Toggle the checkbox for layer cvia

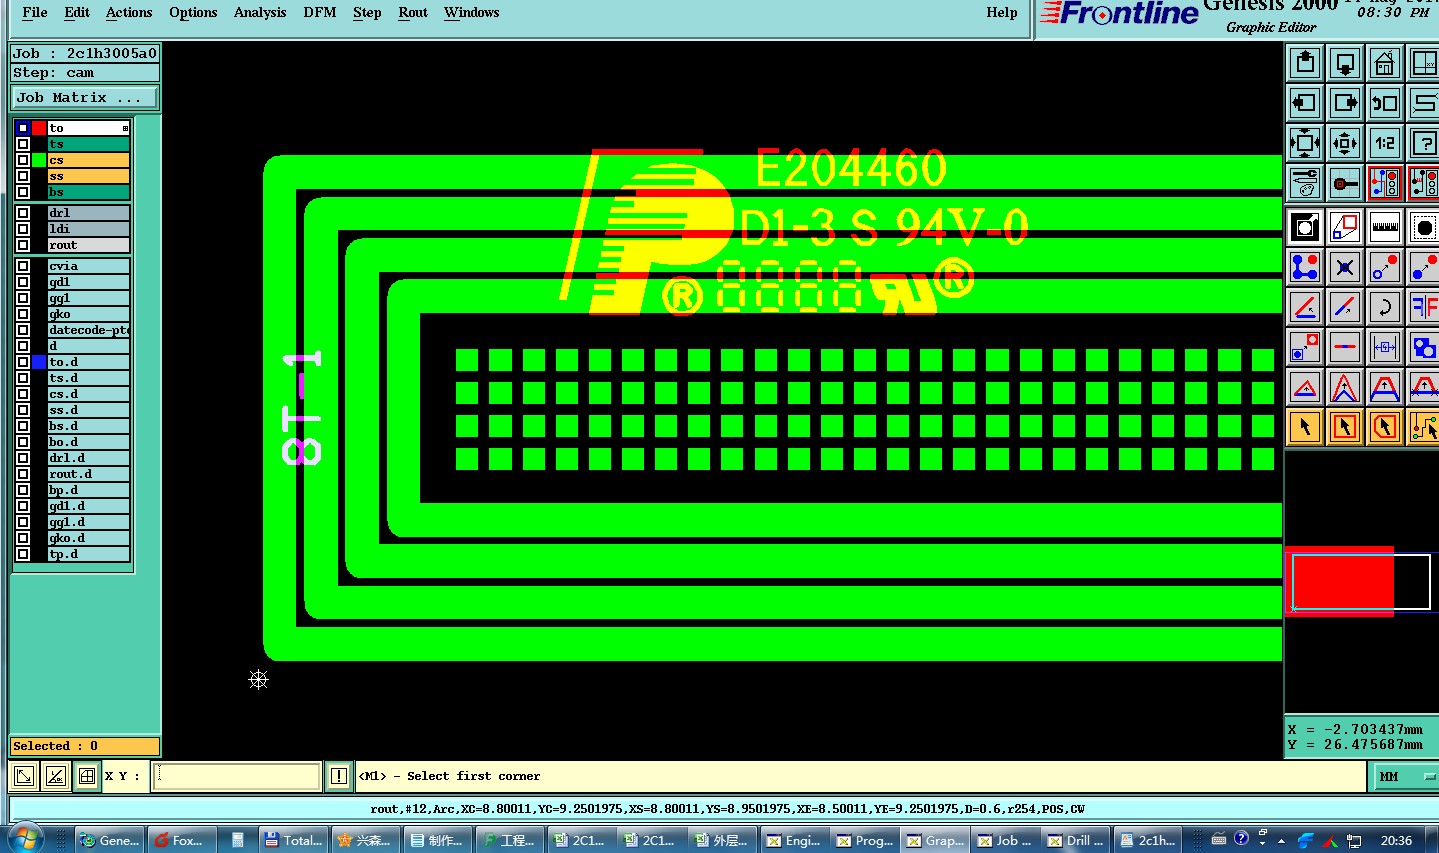pyautogui.click(x=23, y=266)
